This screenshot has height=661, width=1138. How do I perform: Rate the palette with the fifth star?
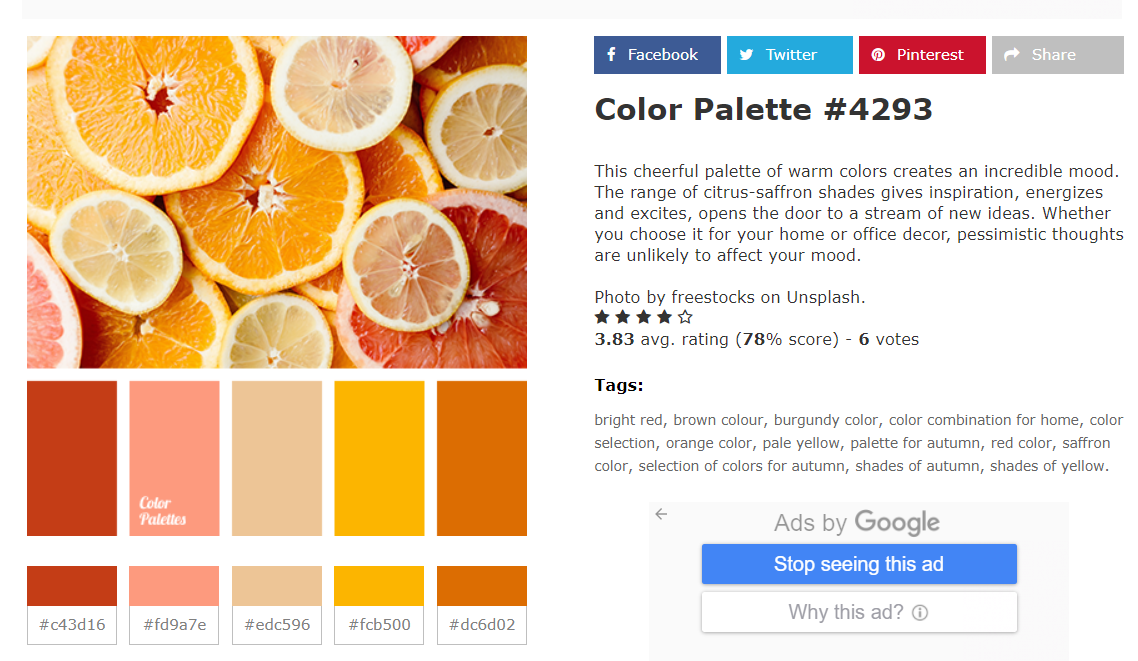click(685, 317)
